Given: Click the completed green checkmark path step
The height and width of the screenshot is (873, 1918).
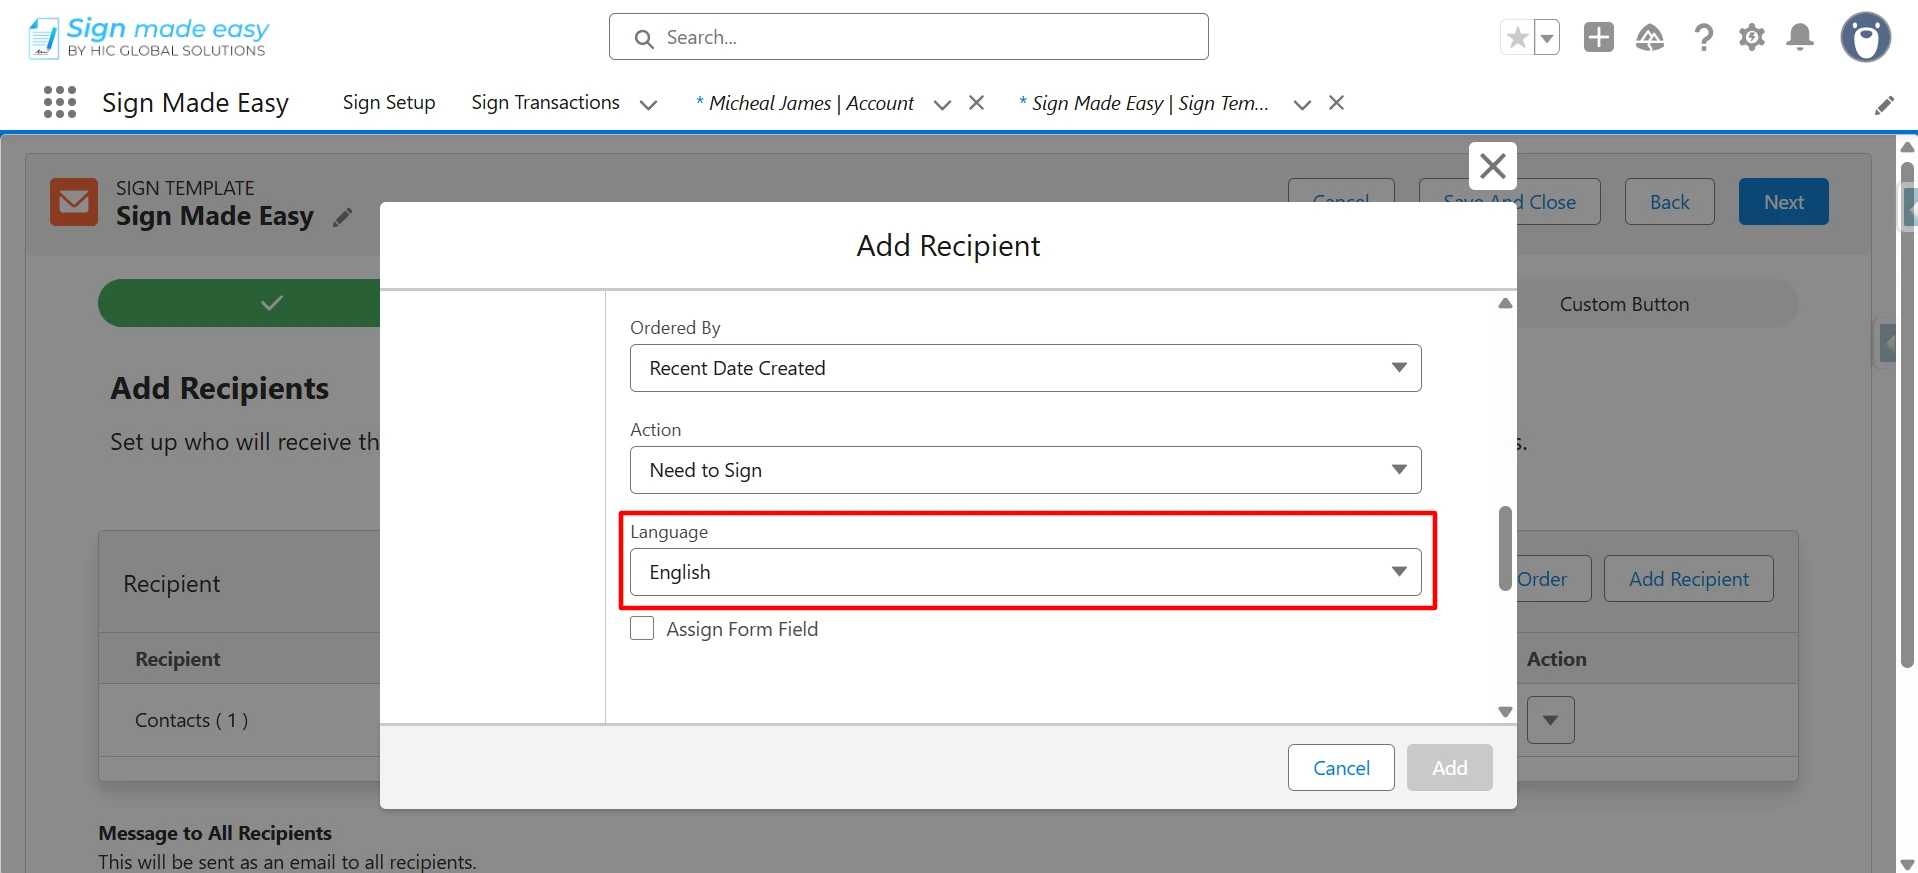Looking at the screenshot, I should 240,303.
